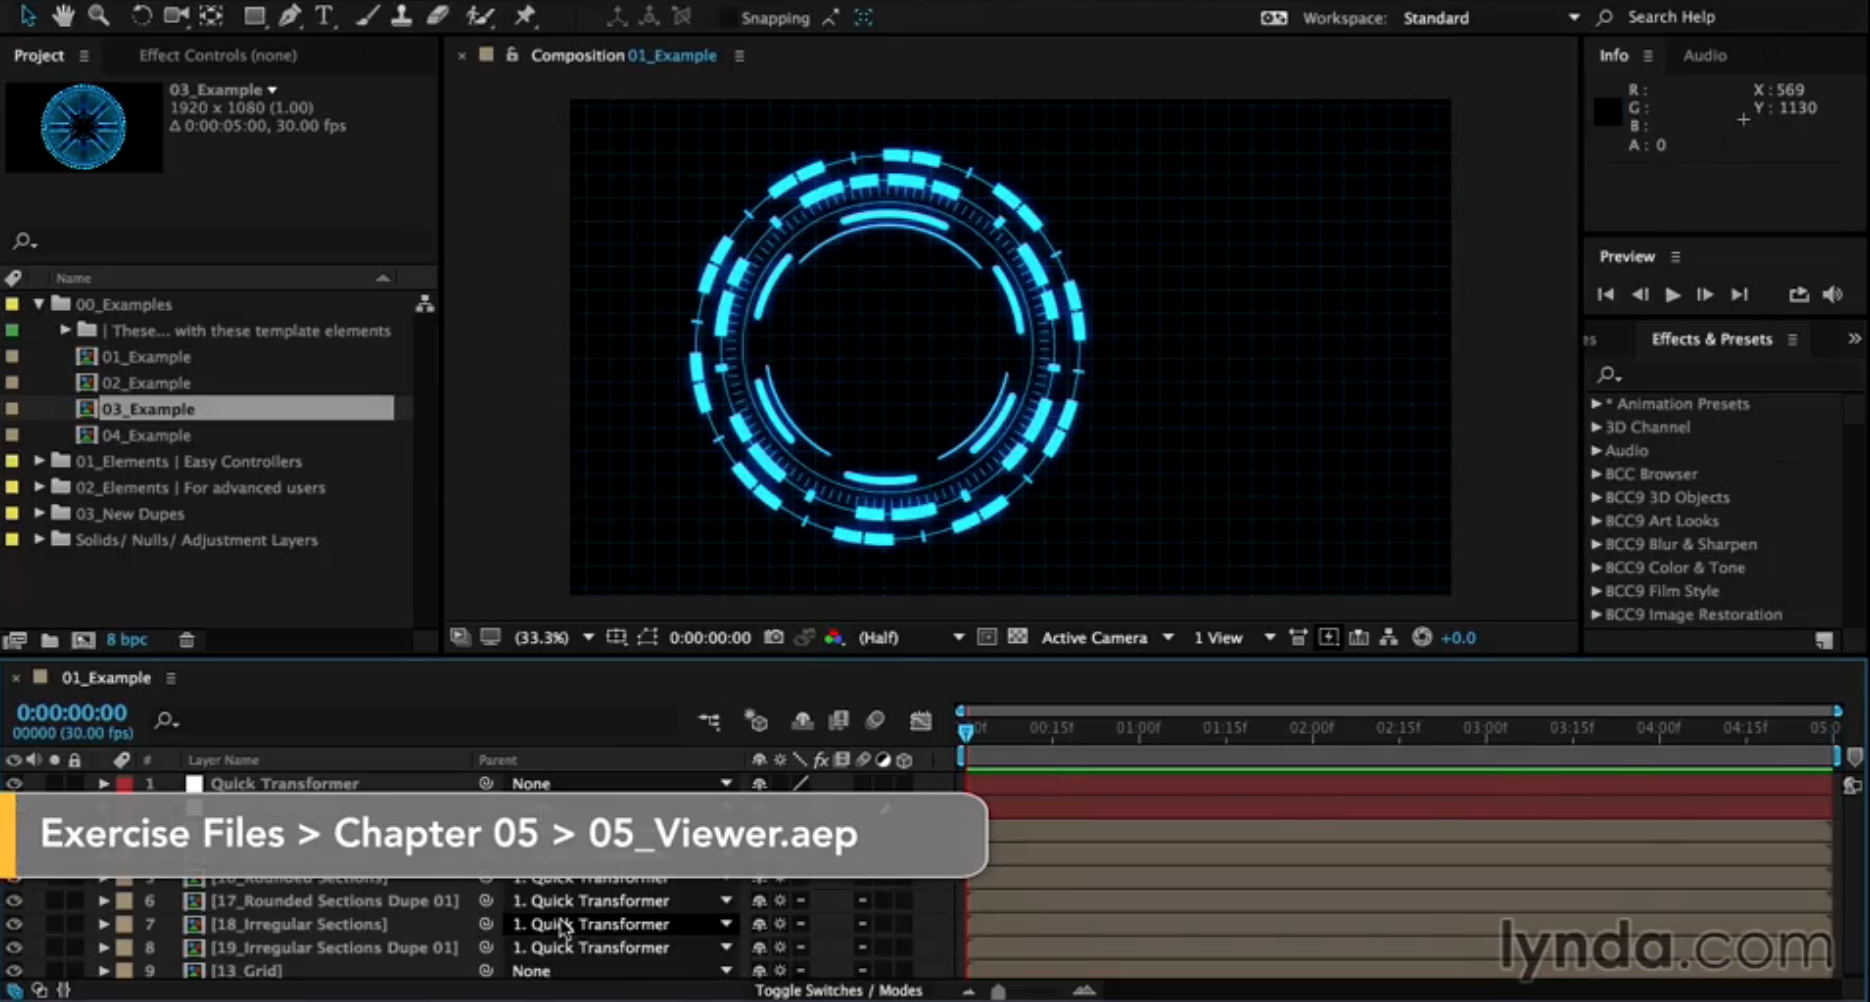Viewport: 1870px width, 1002px height.
Task: Open the 02_Example composition item
Action: coord(146,383)
